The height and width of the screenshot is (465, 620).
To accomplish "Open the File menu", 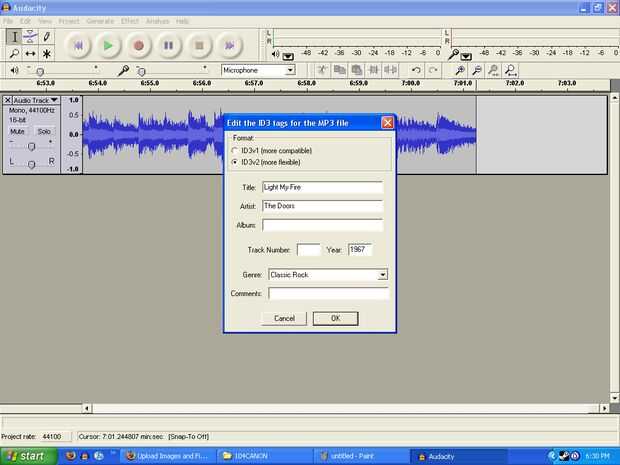I will 8,21.
